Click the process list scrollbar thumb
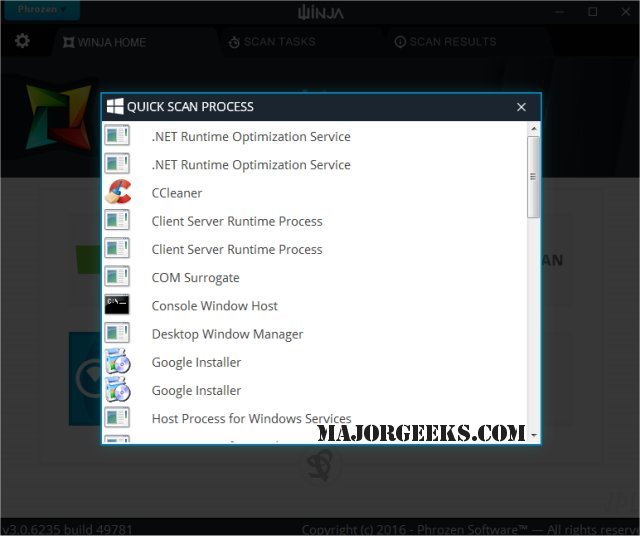Viewport: 640px width, 536px height. point(533,177)
